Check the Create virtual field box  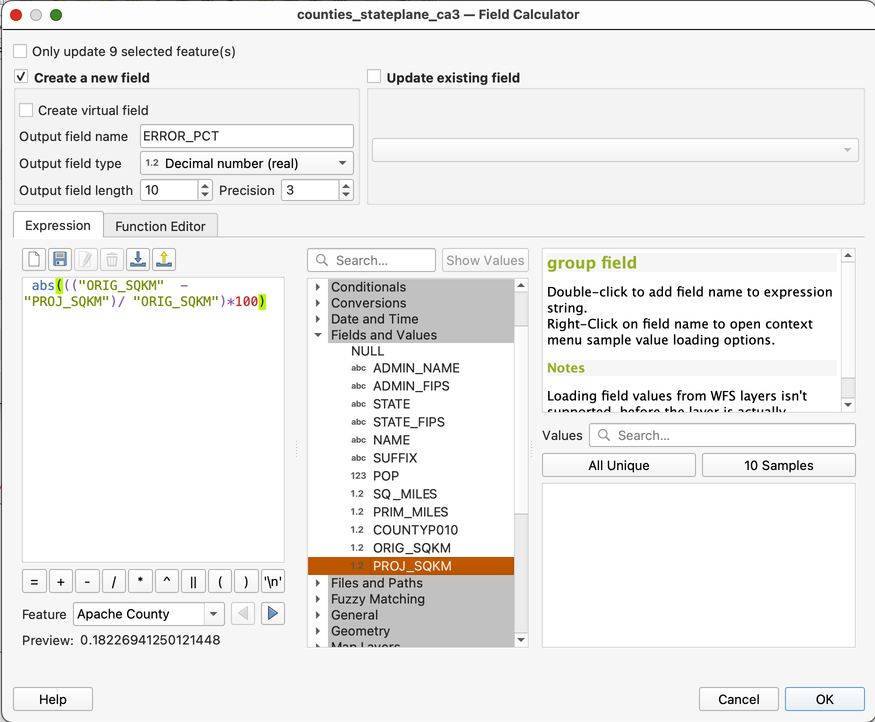27,110
